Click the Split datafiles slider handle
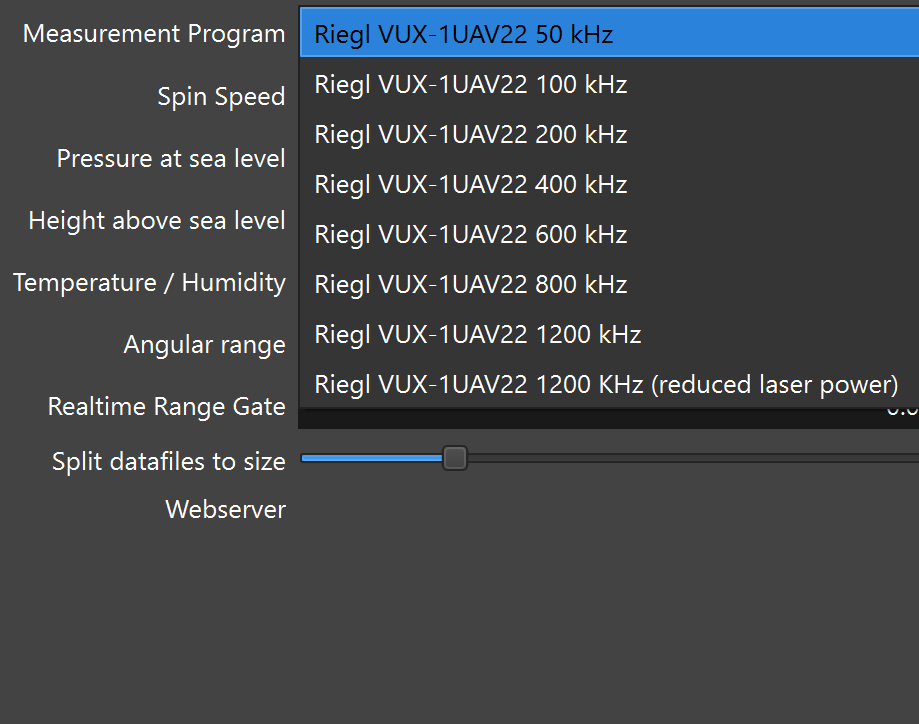Viewport: 919px width, 724px height. click(455, 458)
